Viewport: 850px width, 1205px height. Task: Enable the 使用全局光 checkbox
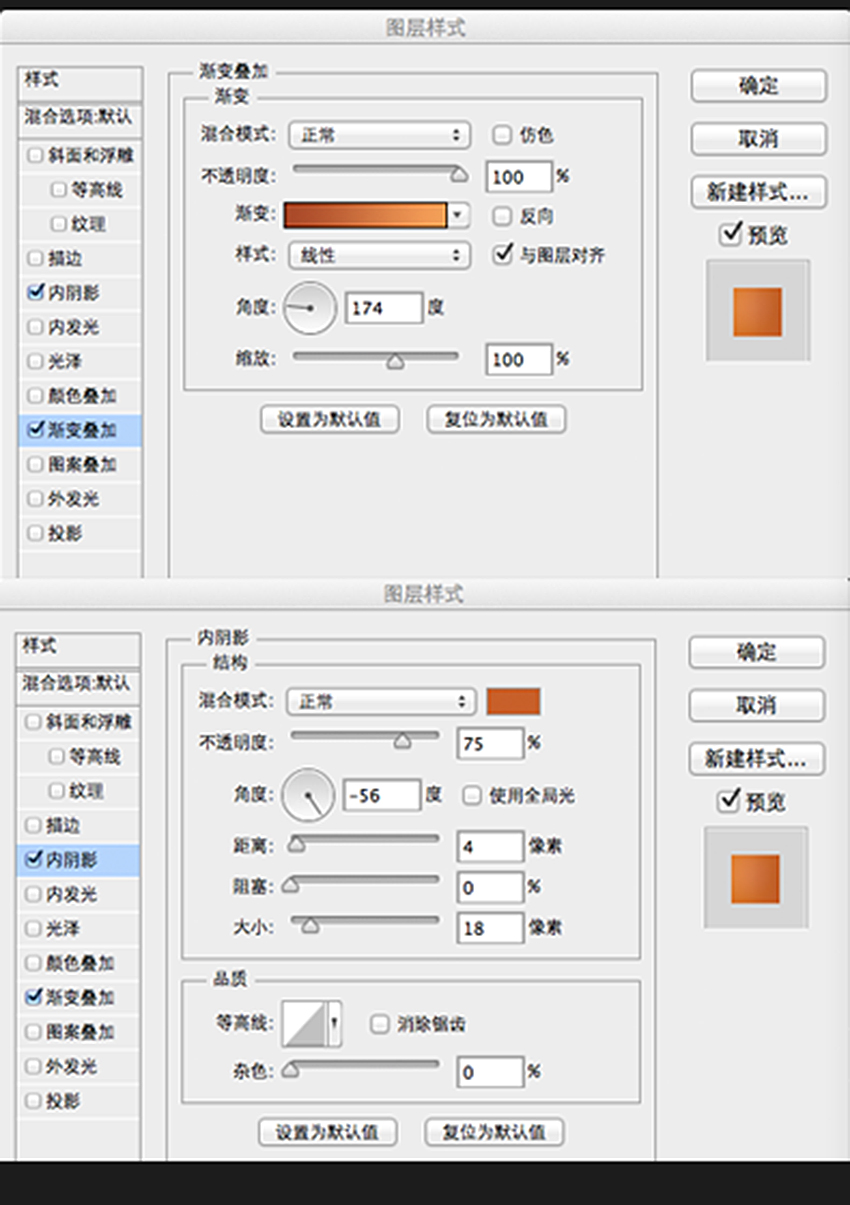click(x=473, y=796)
